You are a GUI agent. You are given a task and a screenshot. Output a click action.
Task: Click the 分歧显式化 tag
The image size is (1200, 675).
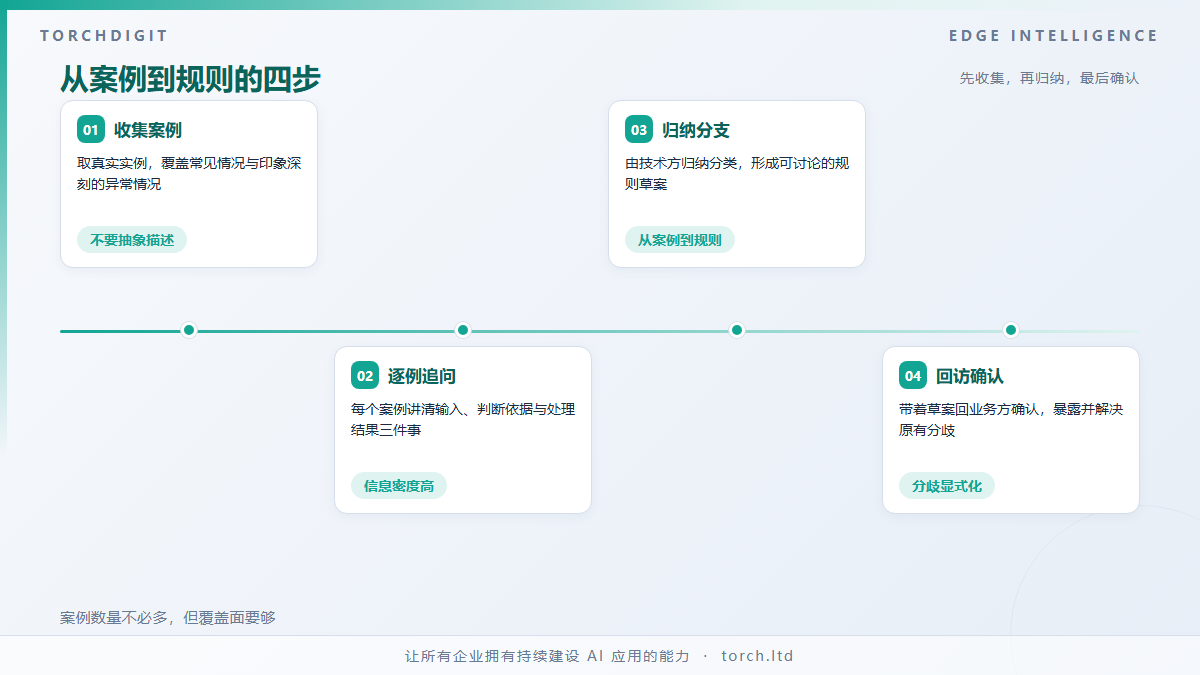point(947,486)
